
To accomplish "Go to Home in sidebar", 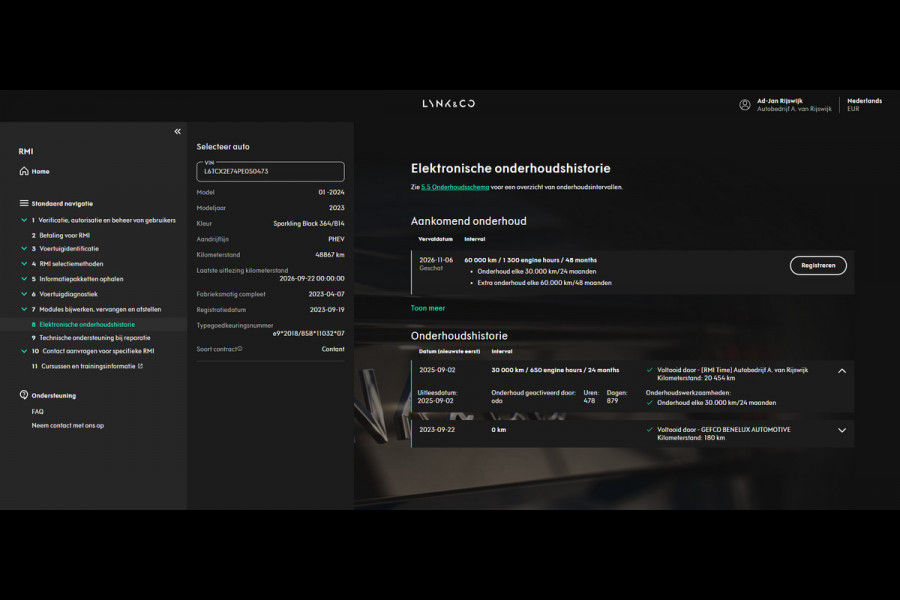I will coord(40,171).
